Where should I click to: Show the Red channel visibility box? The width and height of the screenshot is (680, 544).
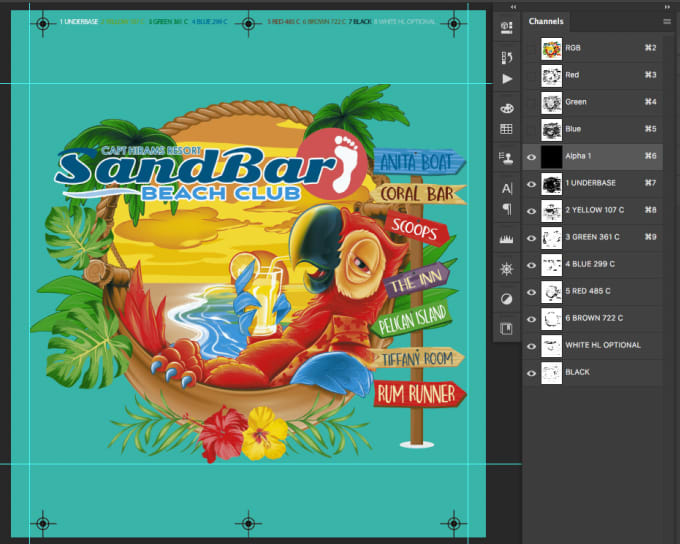point(531,75)
